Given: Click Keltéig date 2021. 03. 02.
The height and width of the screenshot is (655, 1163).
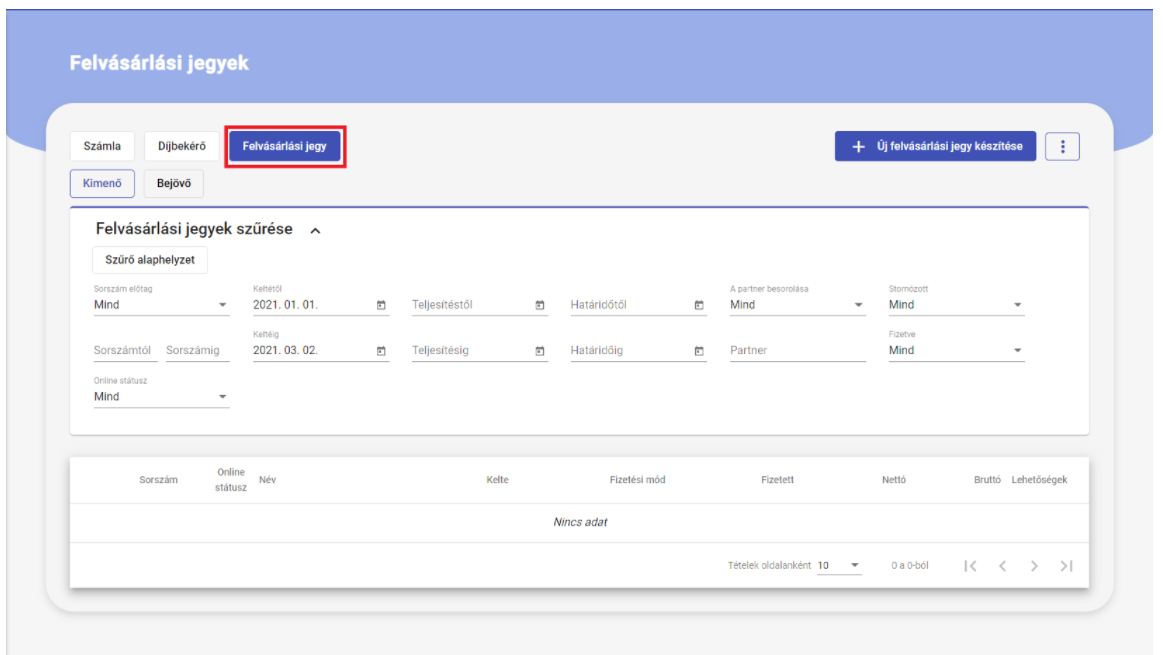Looking at the screenshot, I should pyautogui.click(x=286, y=350).
